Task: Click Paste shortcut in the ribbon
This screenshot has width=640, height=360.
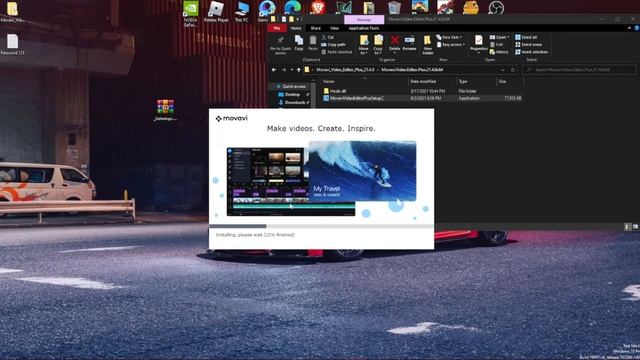Action: (x=337, y=52)
